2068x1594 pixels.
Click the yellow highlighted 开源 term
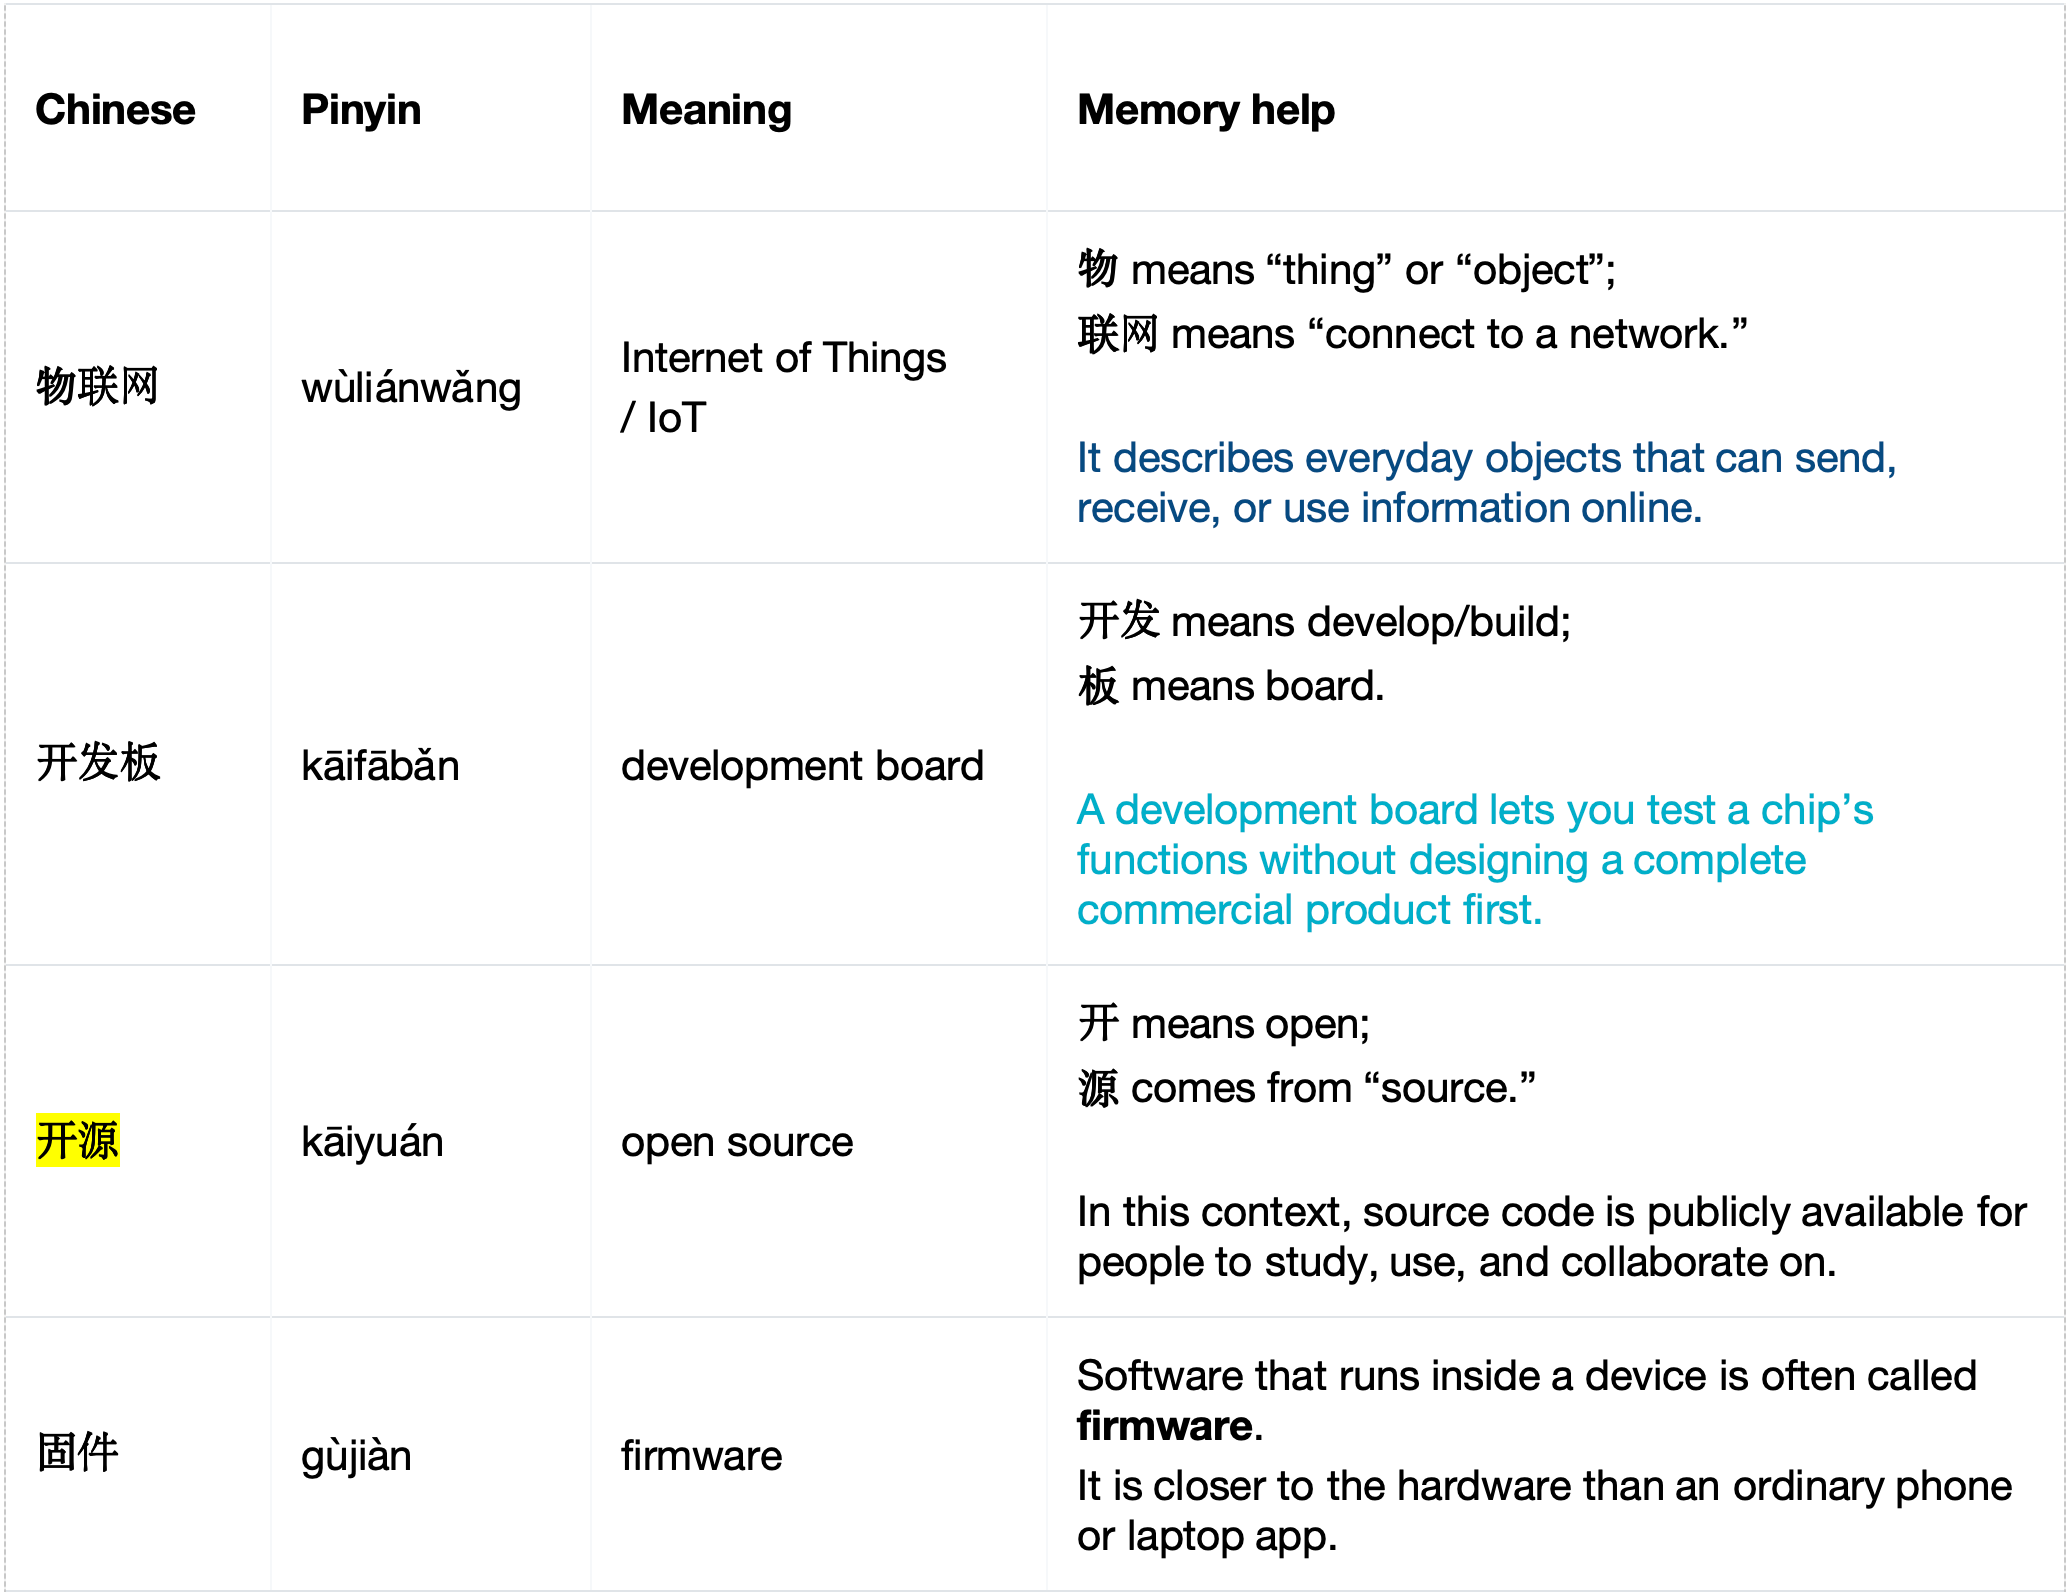click(x=77, y=1140)
